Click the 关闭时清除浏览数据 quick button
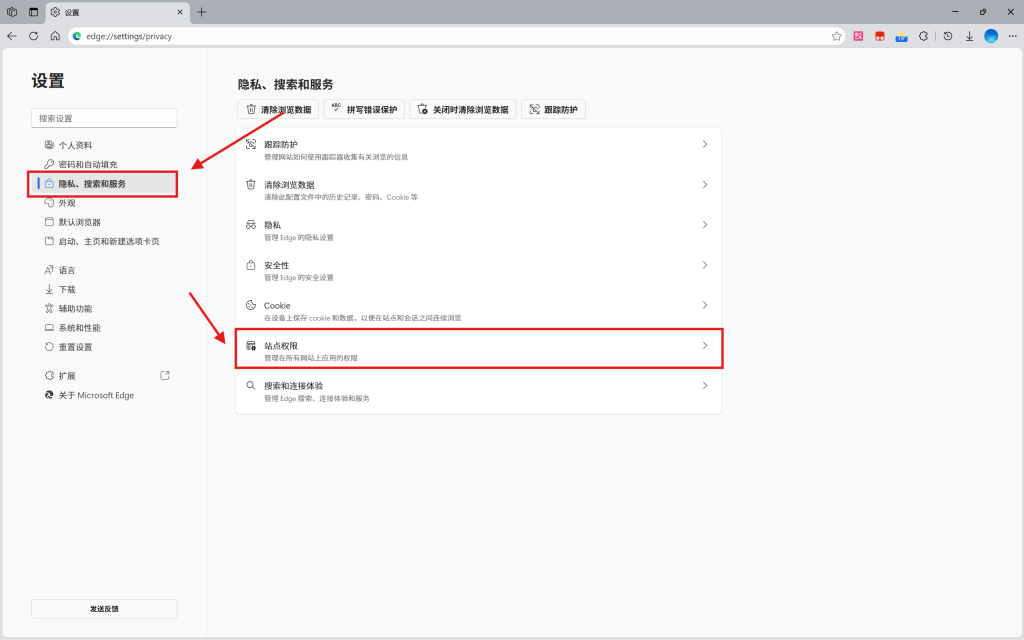Viewport: 1024px width, 640px height. (x=463, y=109)
